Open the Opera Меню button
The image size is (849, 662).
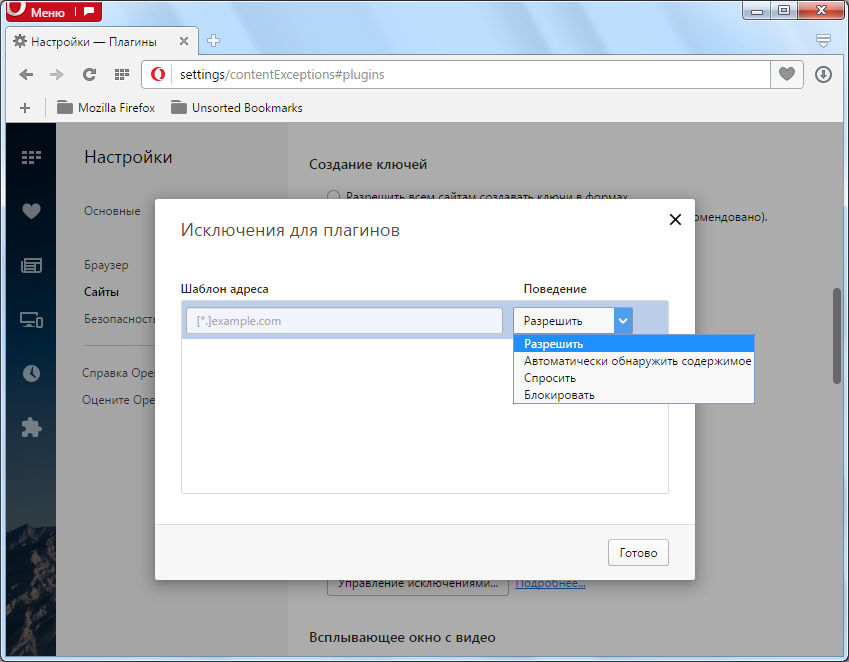coord(40,11)
